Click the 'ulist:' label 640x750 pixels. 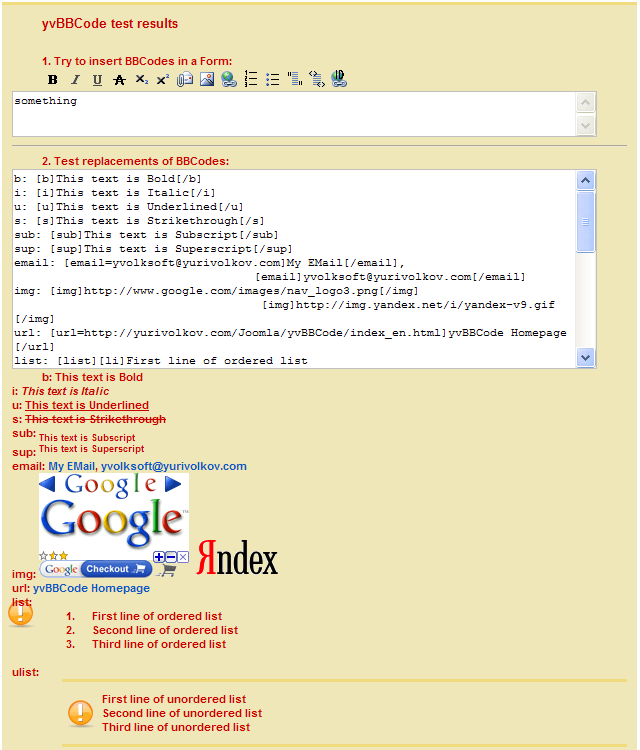point(25,672)
